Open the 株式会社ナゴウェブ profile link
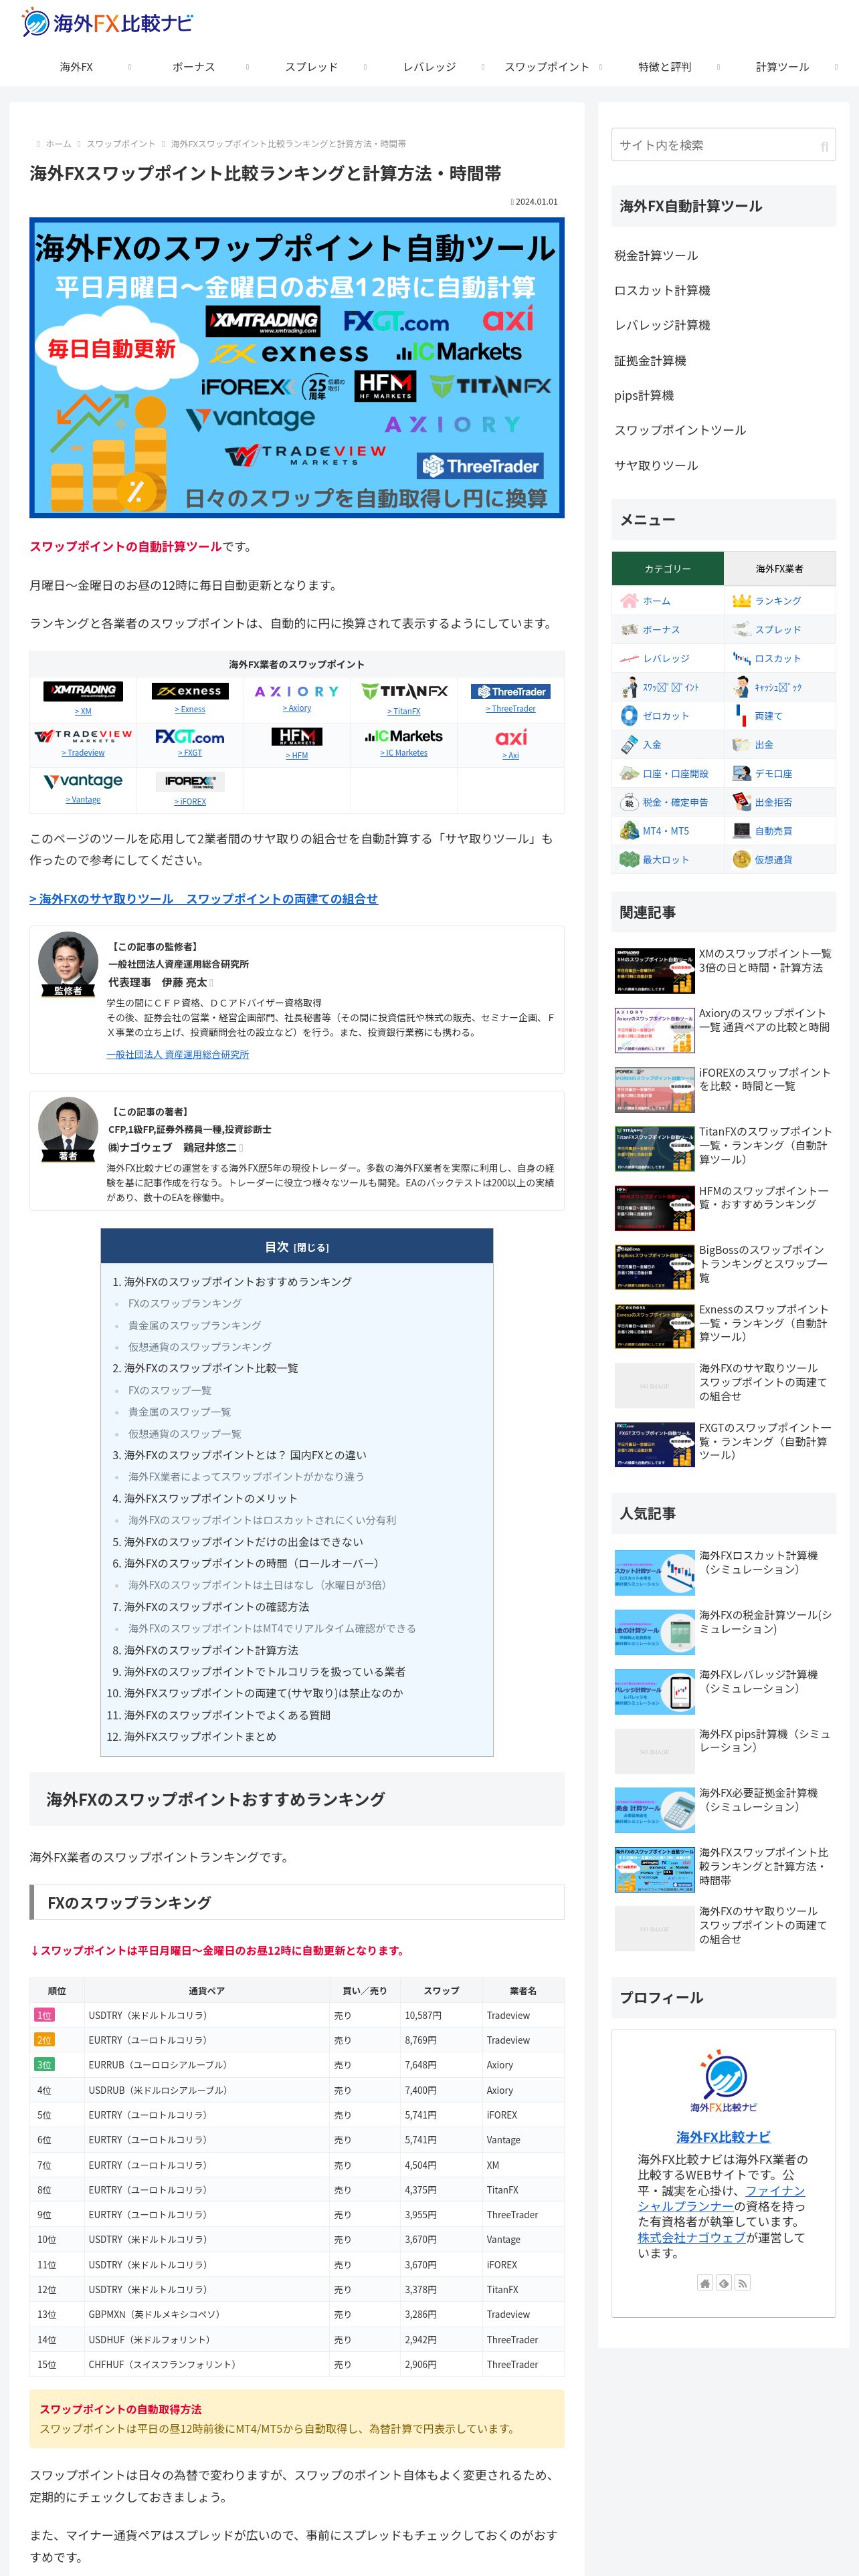 coord(692,2238)
